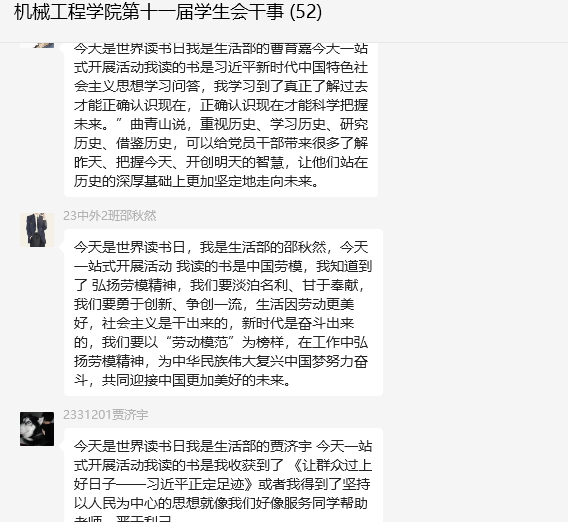Click 贾济宇's message bubble about 世界读书日
568x522 pixels.
(223, 475)
